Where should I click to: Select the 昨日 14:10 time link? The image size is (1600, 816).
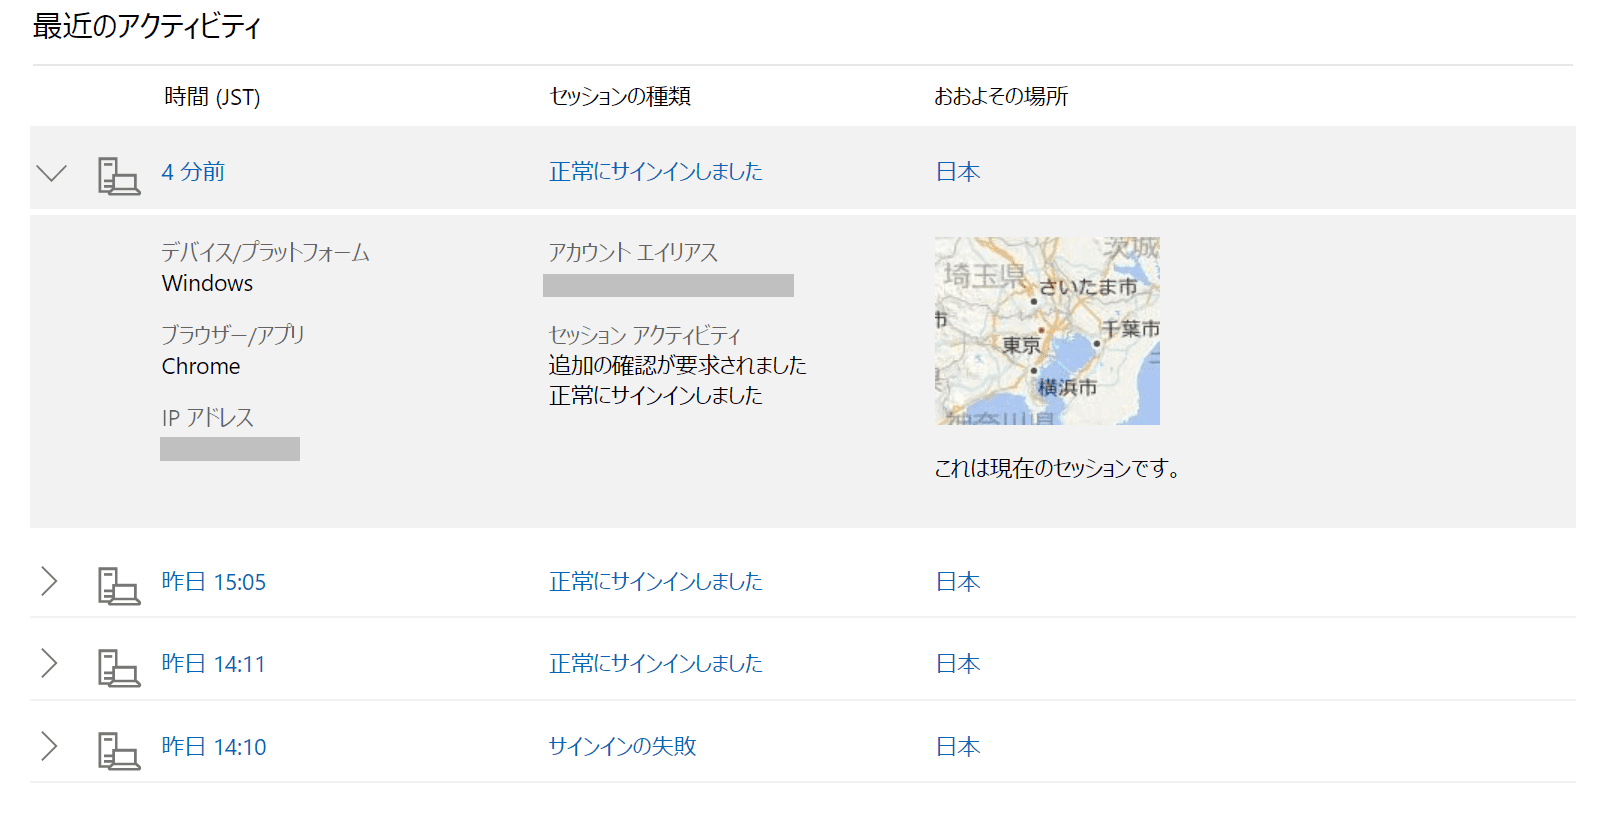(x=214, y=747)
